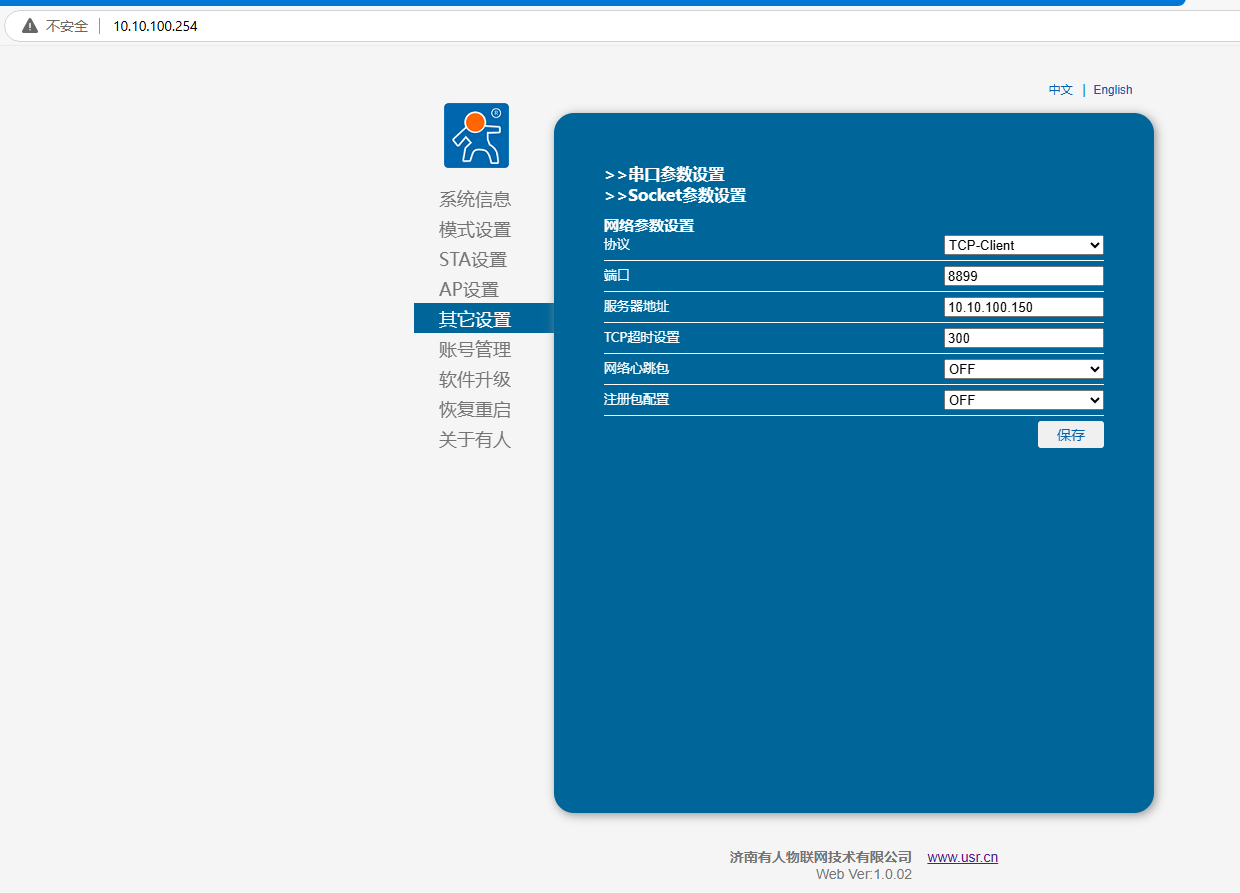
Task: Open the 关于有人 about page
Action: [475, 440]
